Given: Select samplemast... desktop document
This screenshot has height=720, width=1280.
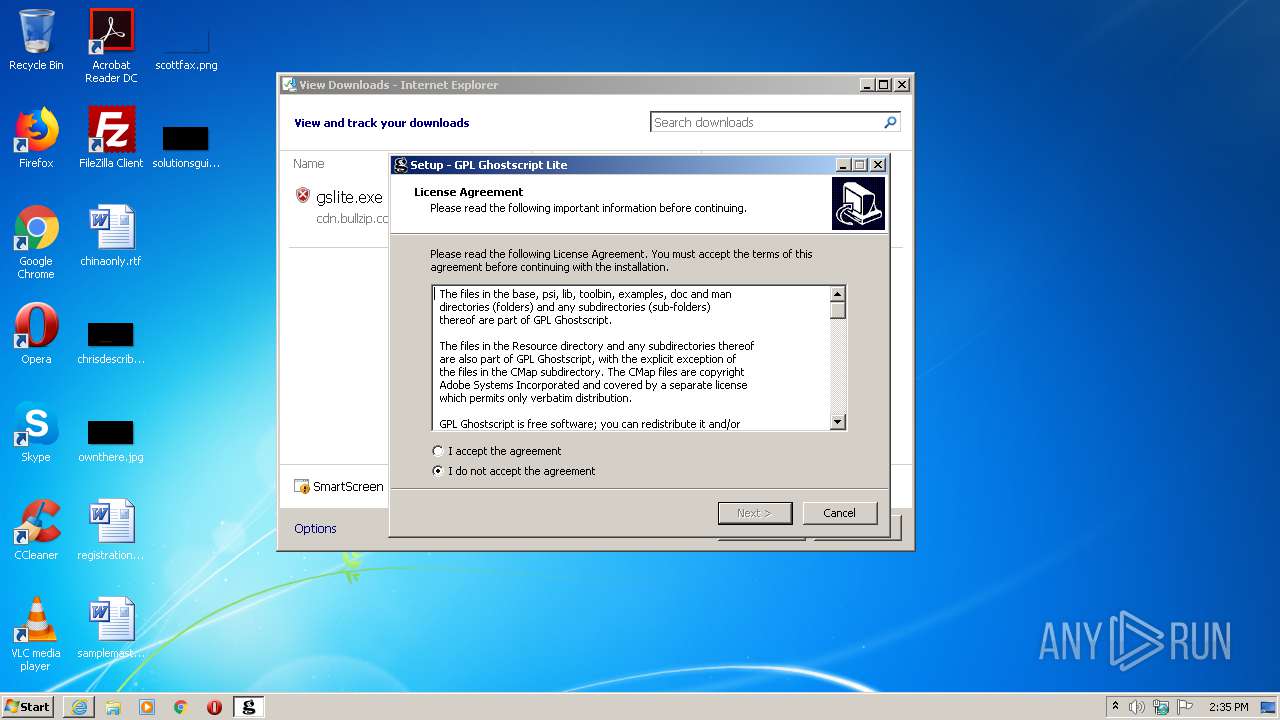Looking at the screenshot, I should (111, 628).
